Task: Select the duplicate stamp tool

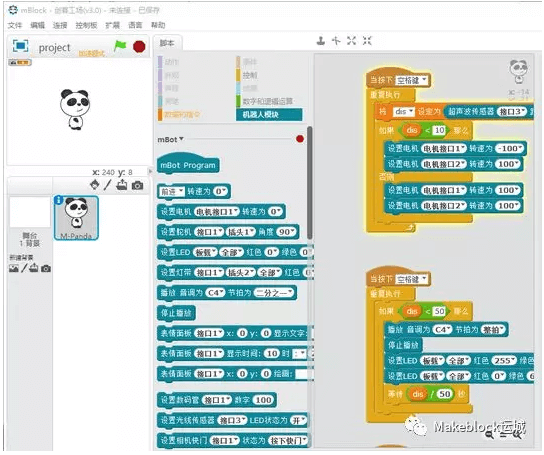Action: tap(321, 41)
